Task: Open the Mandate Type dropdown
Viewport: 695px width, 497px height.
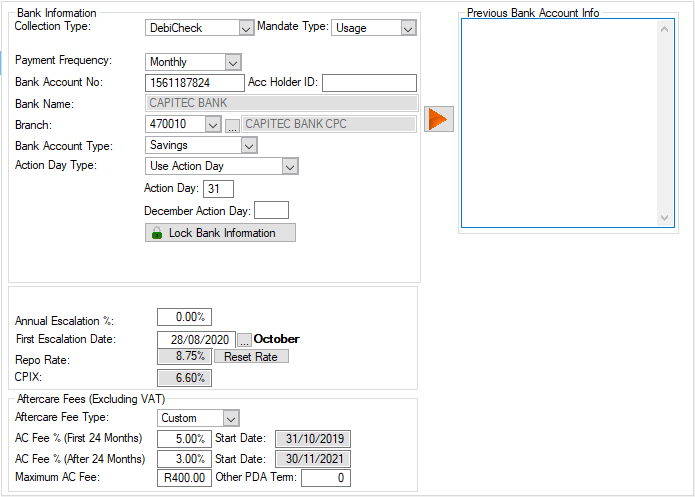Action: click(407, 28)
